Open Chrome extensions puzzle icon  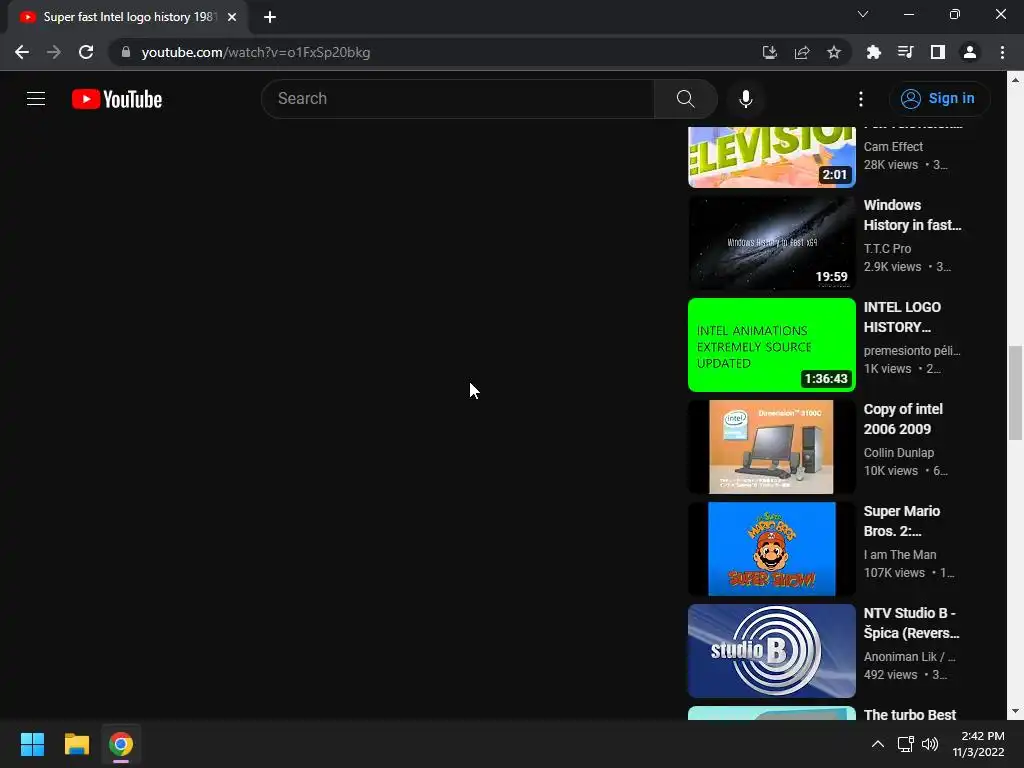873,52
